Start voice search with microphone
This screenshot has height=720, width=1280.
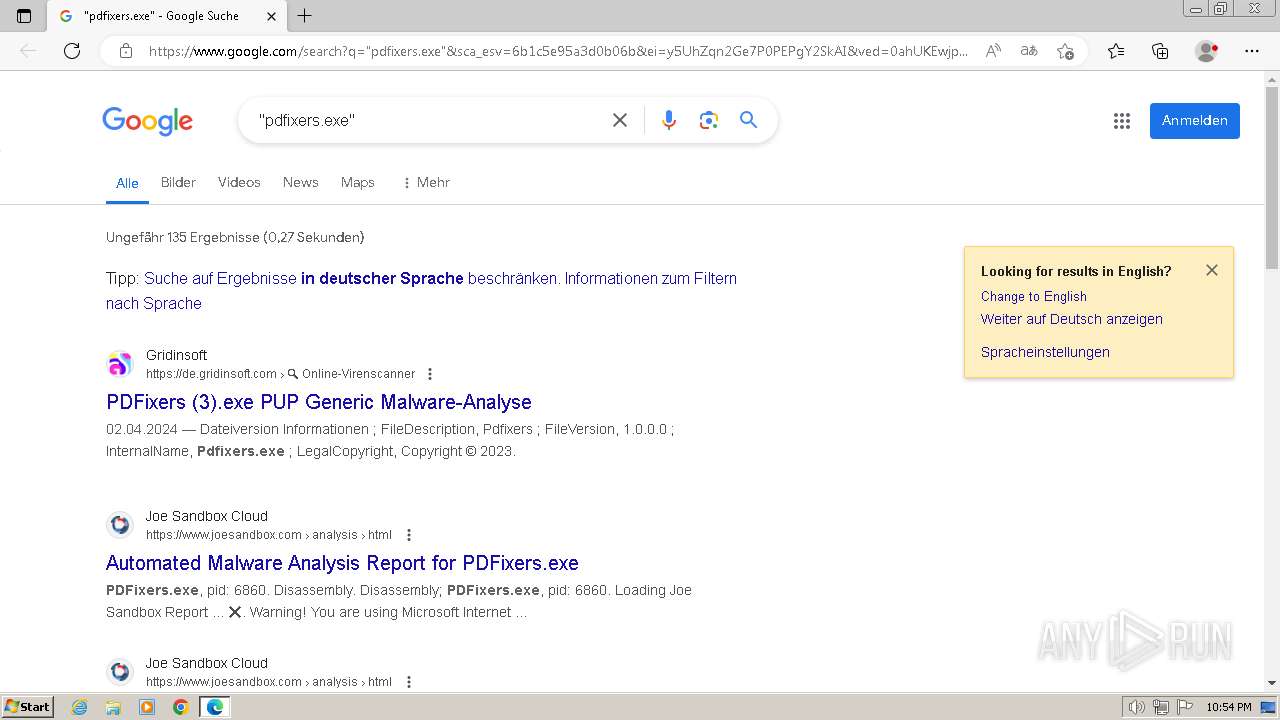click(669, 120)
